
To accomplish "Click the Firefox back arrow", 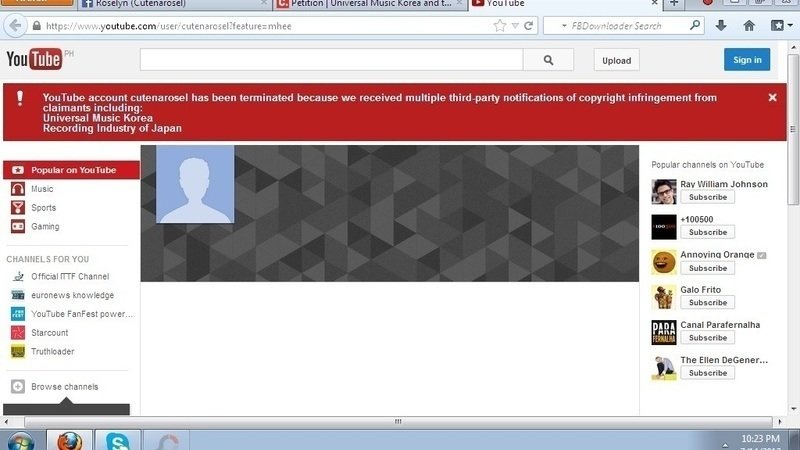I will pos(15,26).
